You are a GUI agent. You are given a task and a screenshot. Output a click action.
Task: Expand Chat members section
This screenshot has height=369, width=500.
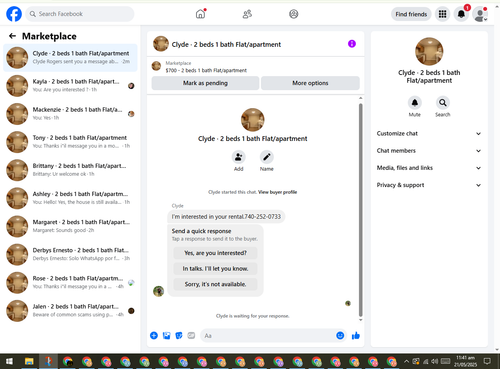click(x=429, y=151)
